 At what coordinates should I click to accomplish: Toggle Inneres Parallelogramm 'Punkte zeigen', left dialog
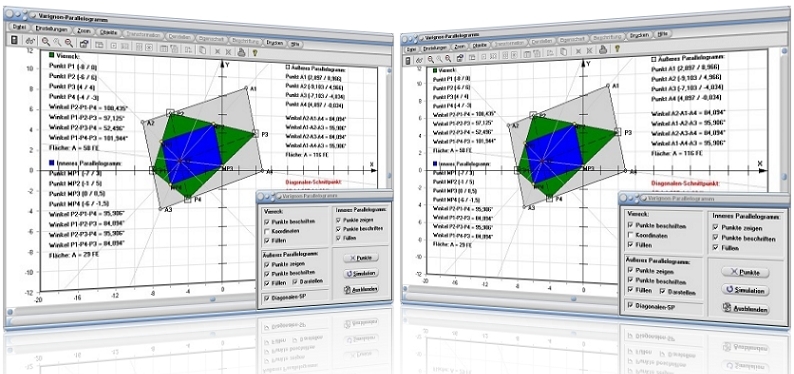pos(338,220)
